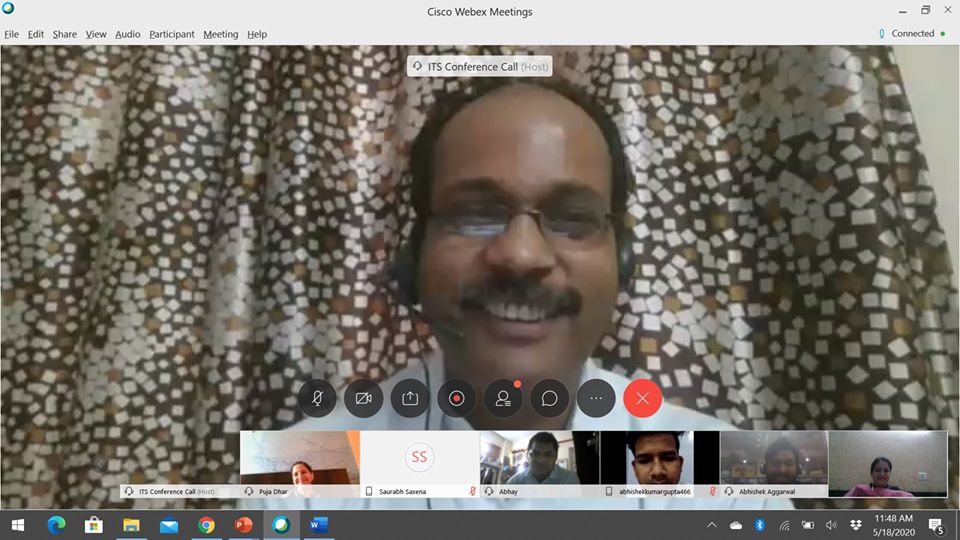Viewport: 960px width, 540px height.
Task: Open the Participant menu
Action: coord(171,34)
